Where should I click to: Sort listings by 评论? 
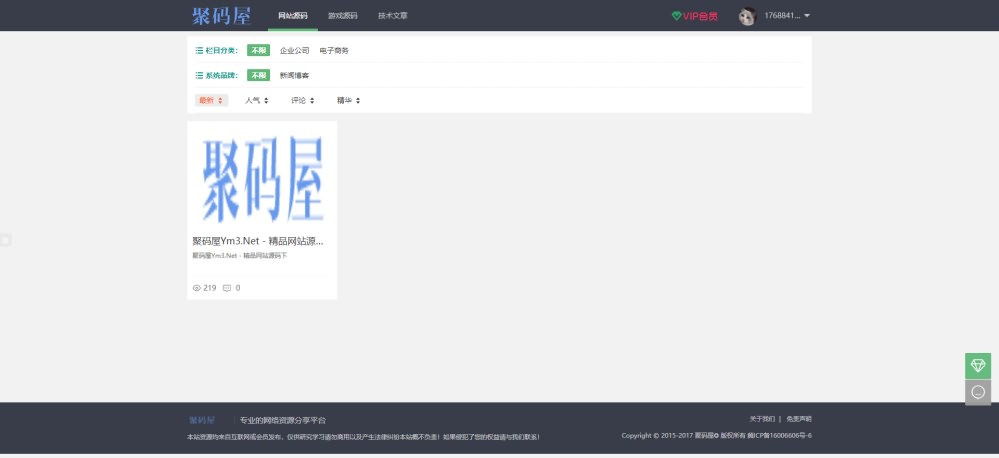(302, 100)
